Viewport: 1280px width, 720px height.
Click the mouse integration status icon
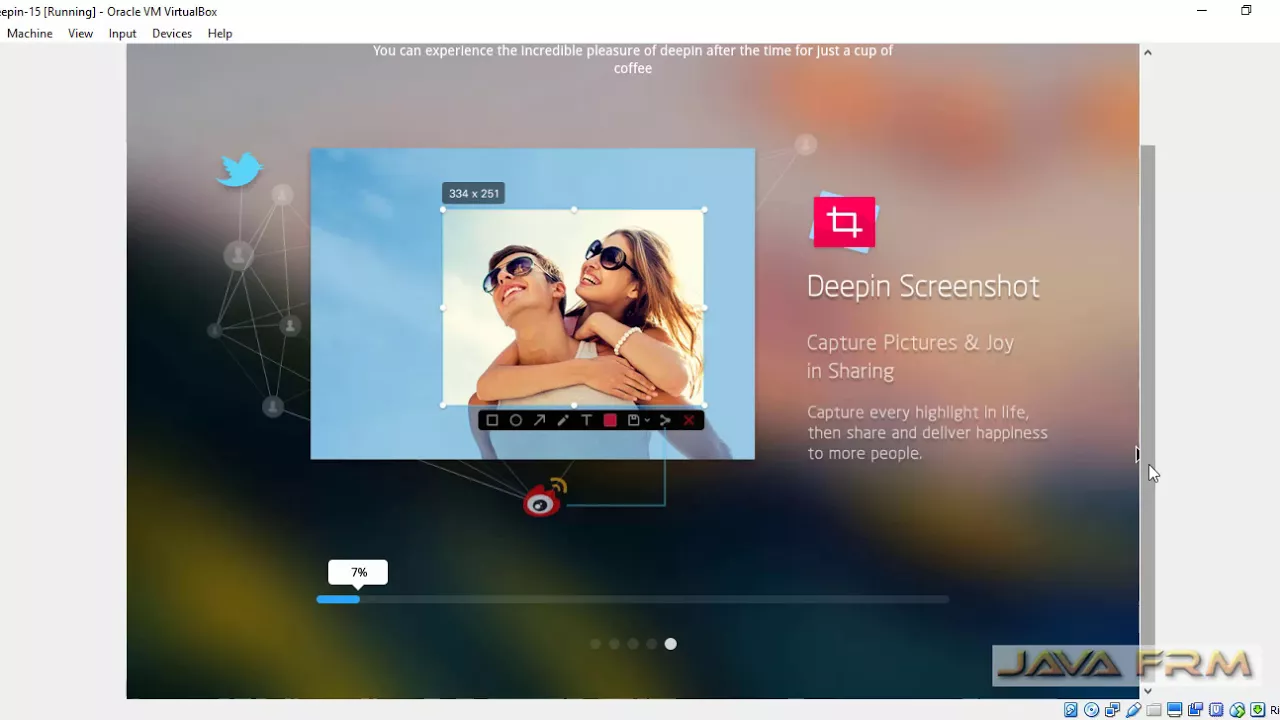point(1237,710)
